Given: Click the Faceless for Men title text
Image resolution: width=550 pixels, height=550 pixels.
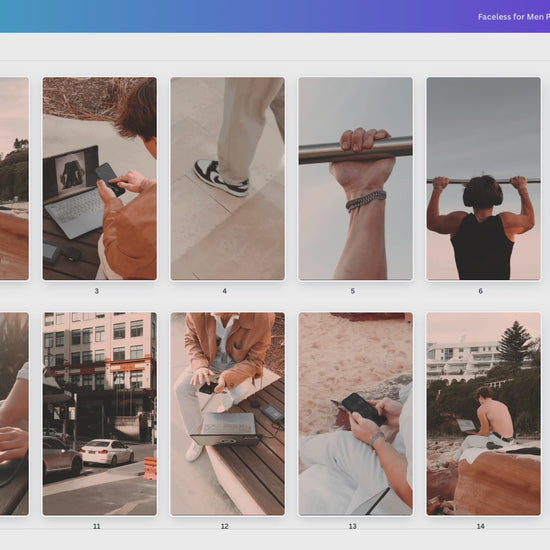Looking at the screenshot, I should (x=514, y=17).
